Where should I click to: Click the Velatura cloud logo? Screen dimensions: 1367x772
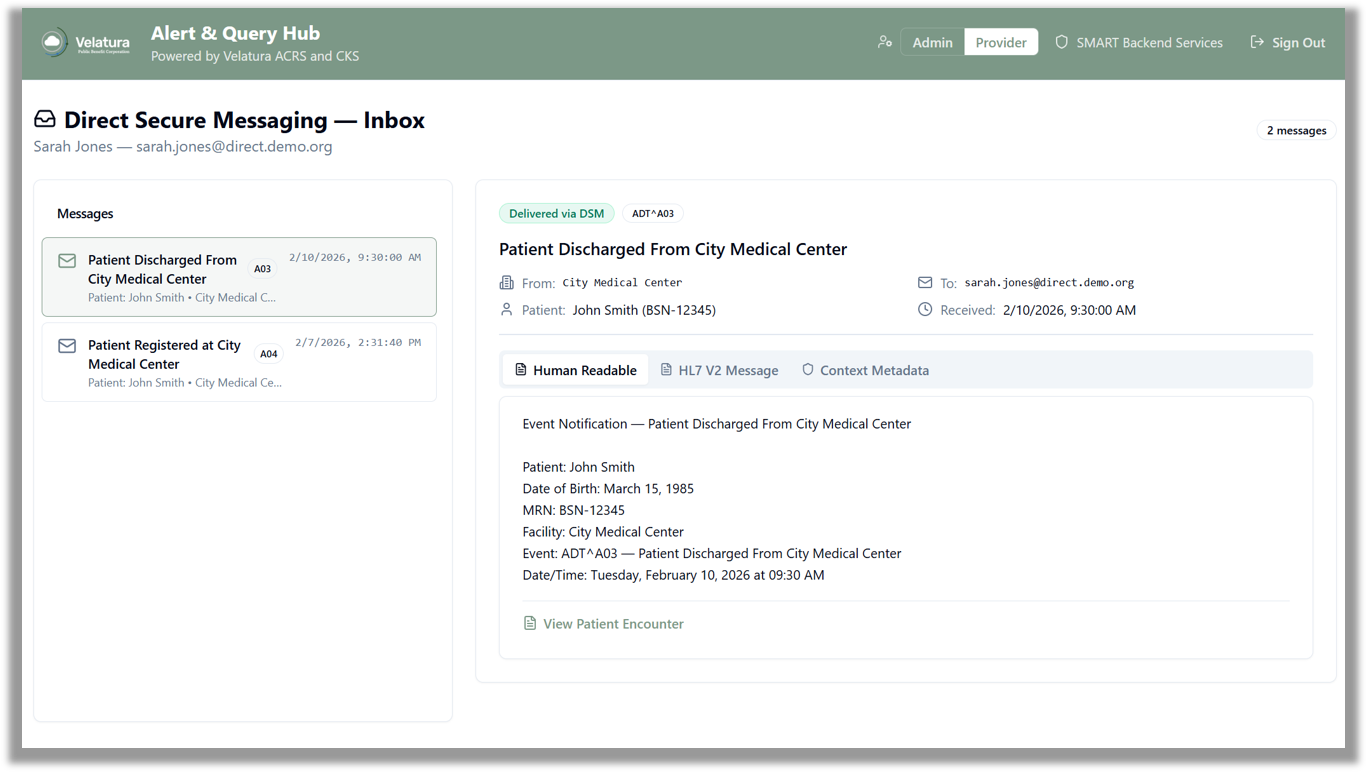(x=54, y=43)
